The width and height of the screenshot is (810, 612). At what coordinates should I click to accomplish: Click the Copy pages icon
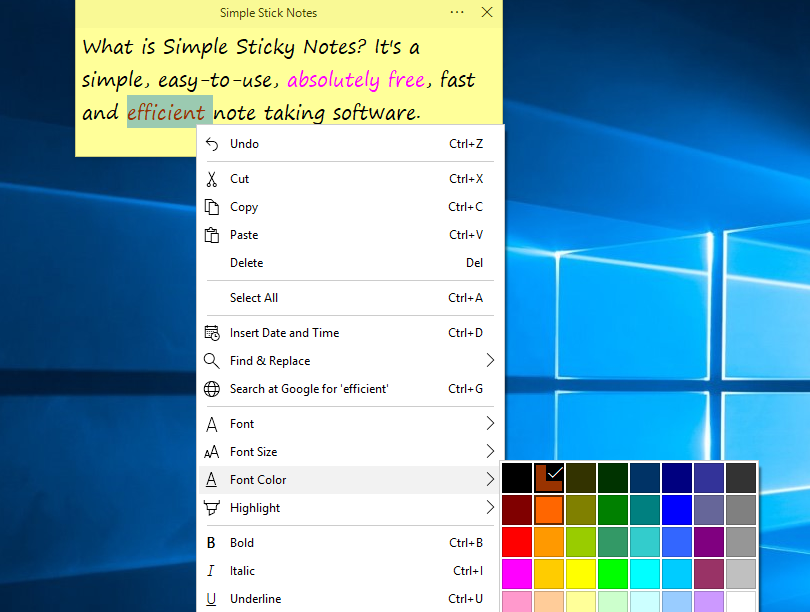(x=211, y=207)
